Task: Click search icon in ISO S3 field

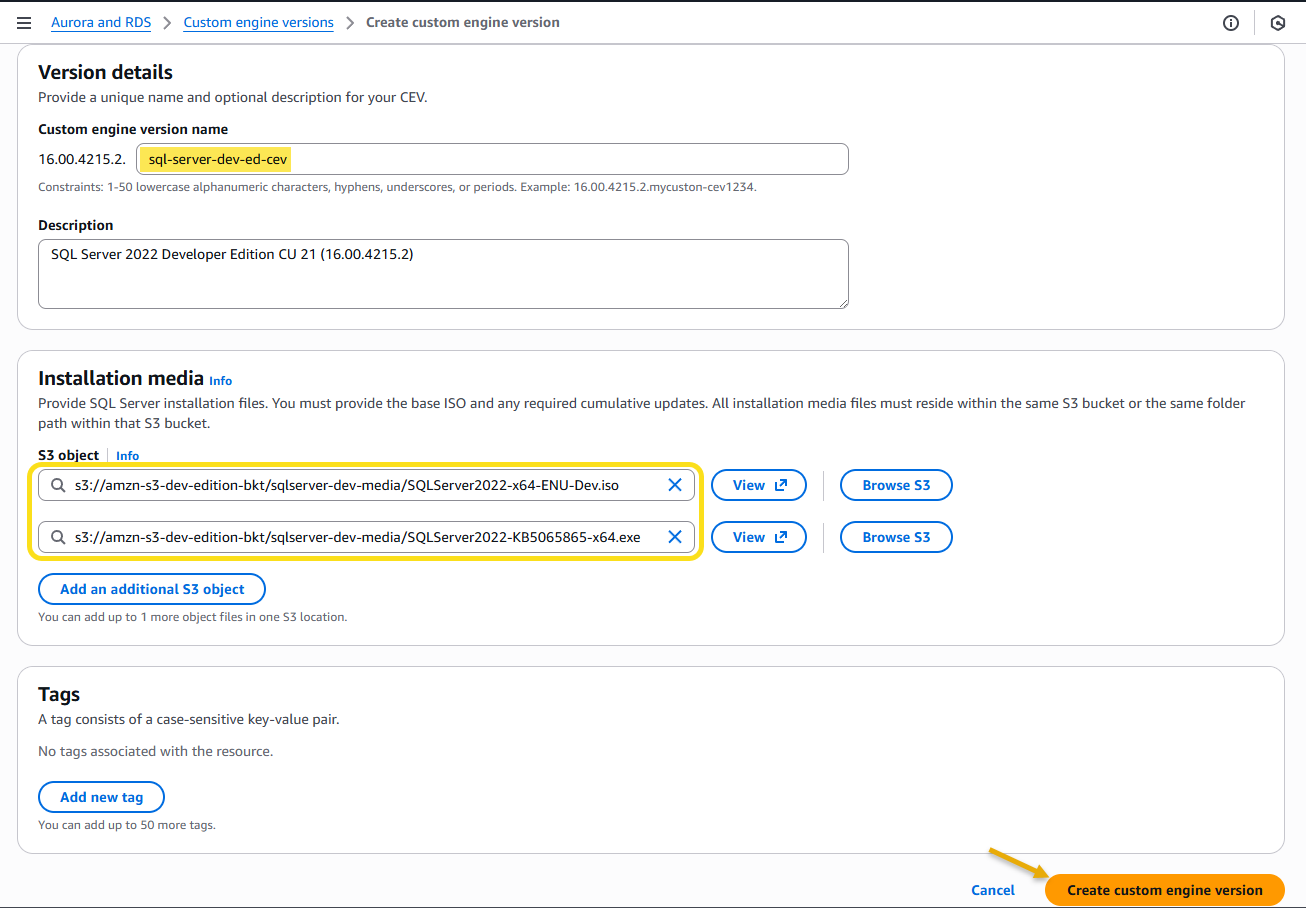Action: pos(56,485)
